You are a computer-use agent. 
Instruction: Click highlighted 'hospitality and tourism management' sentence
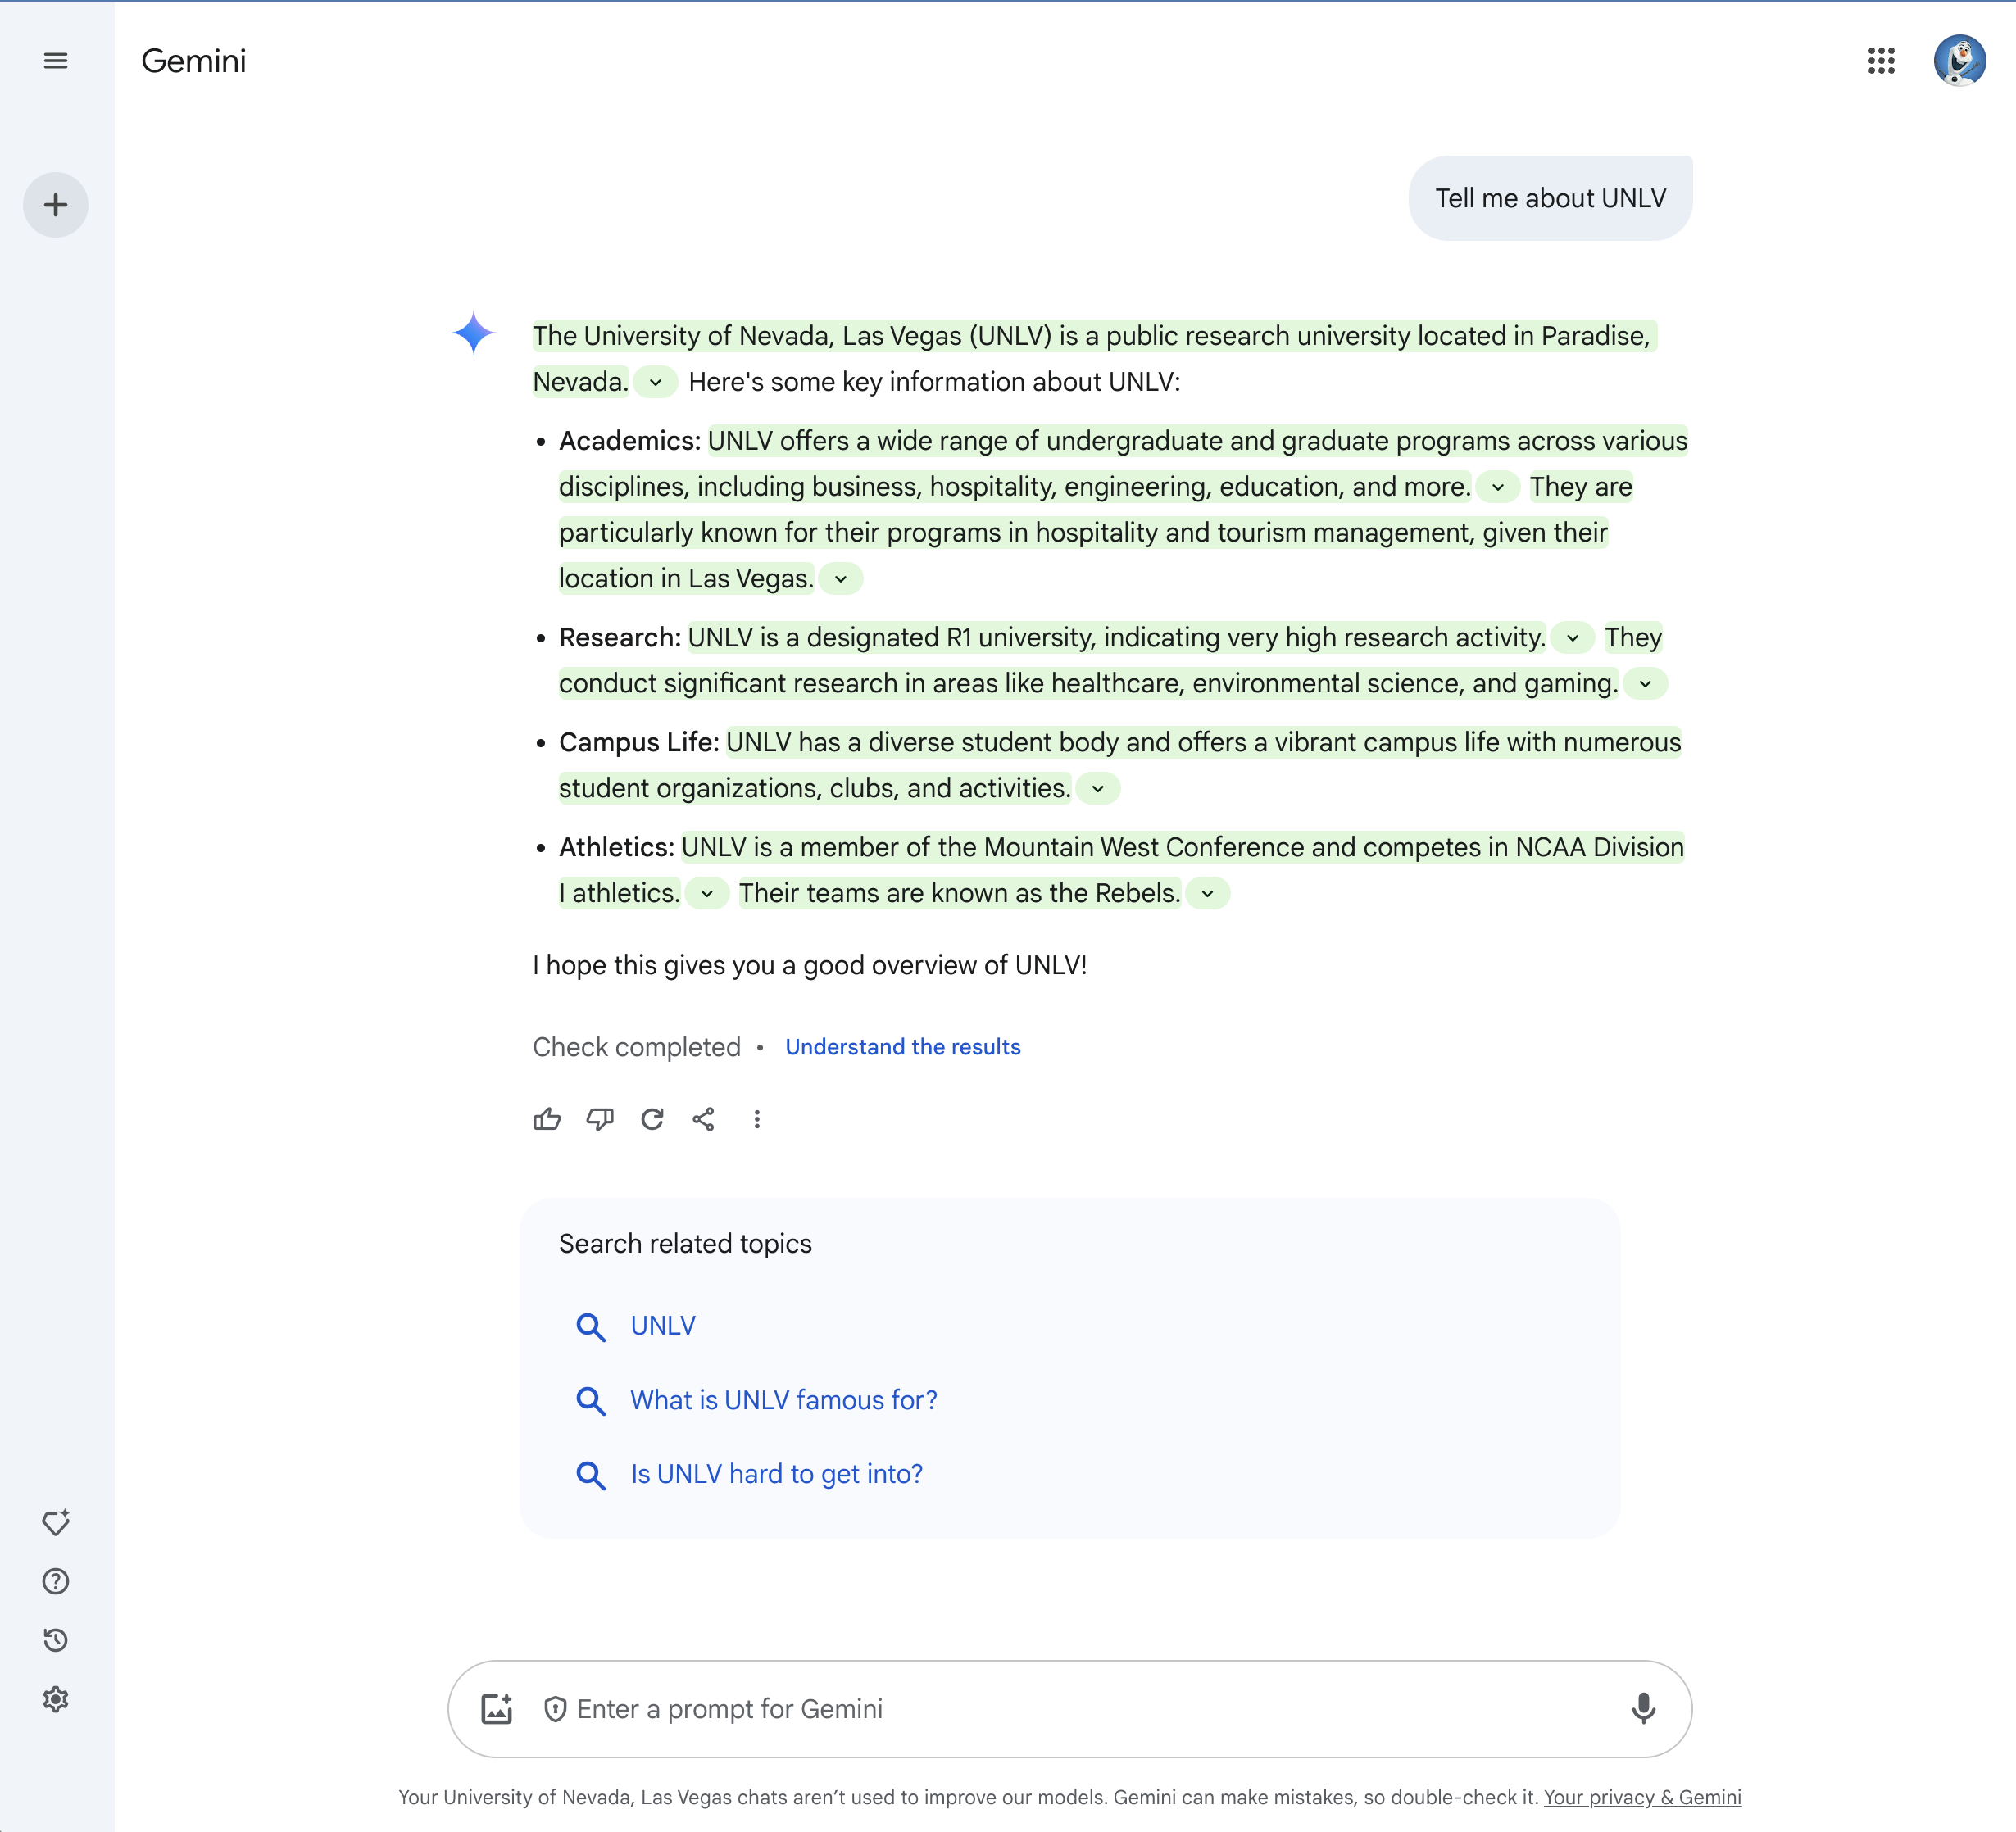click(1083, 533)
